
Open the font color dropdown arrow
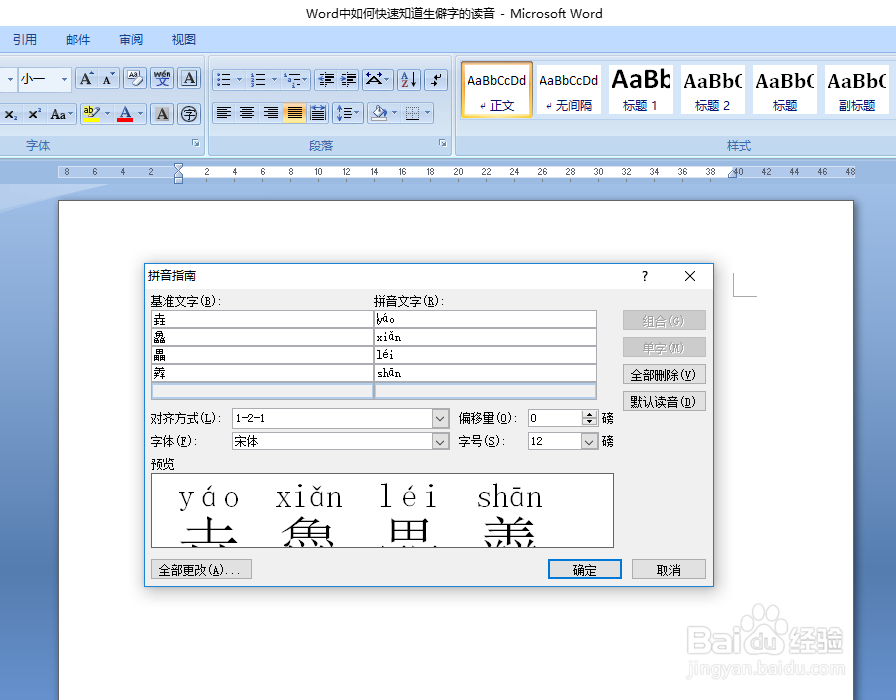point(141,114)
